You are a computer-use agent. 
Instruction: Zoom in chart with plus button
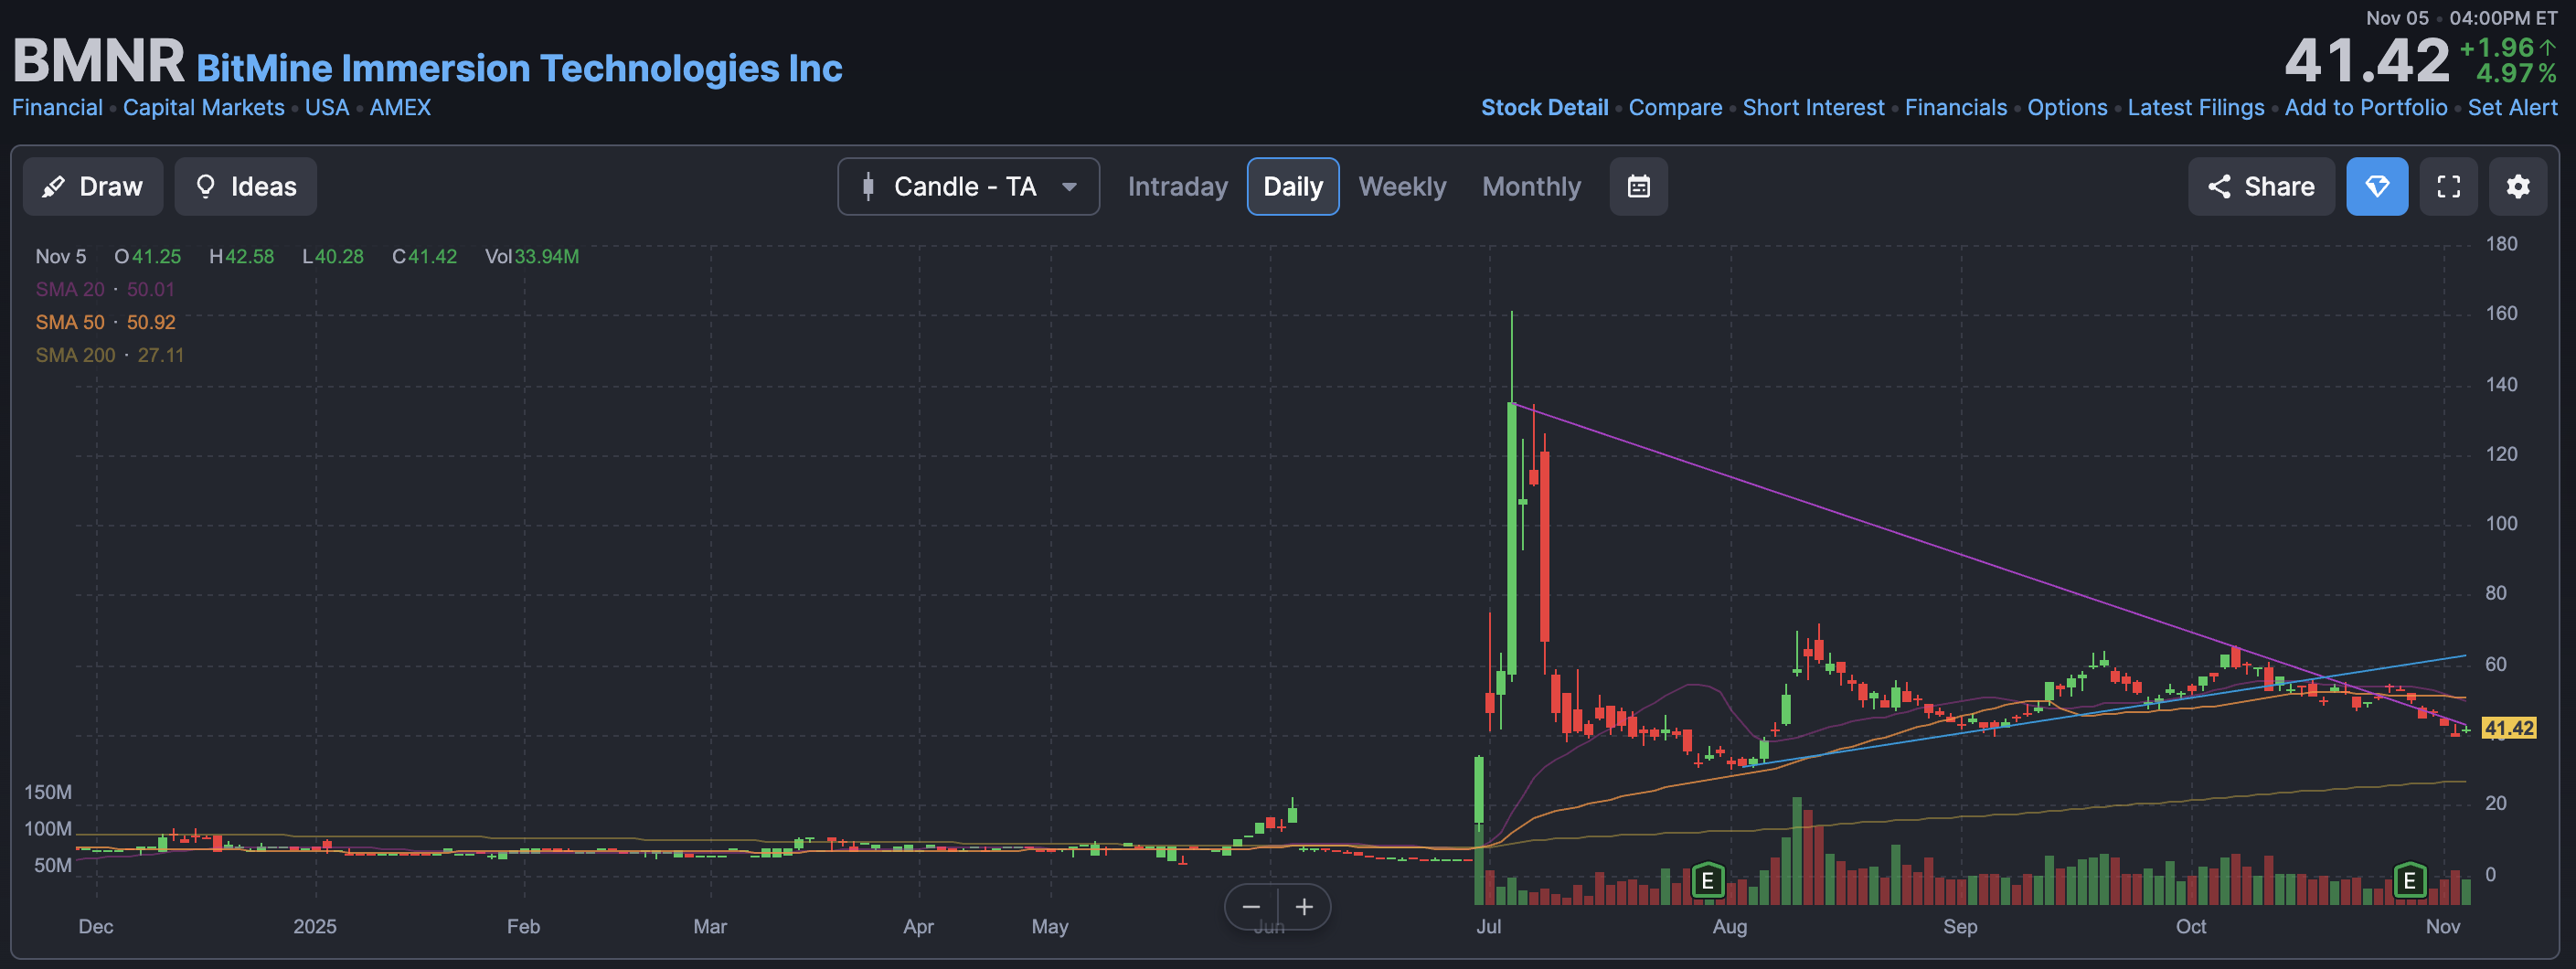pos(1304,908)
